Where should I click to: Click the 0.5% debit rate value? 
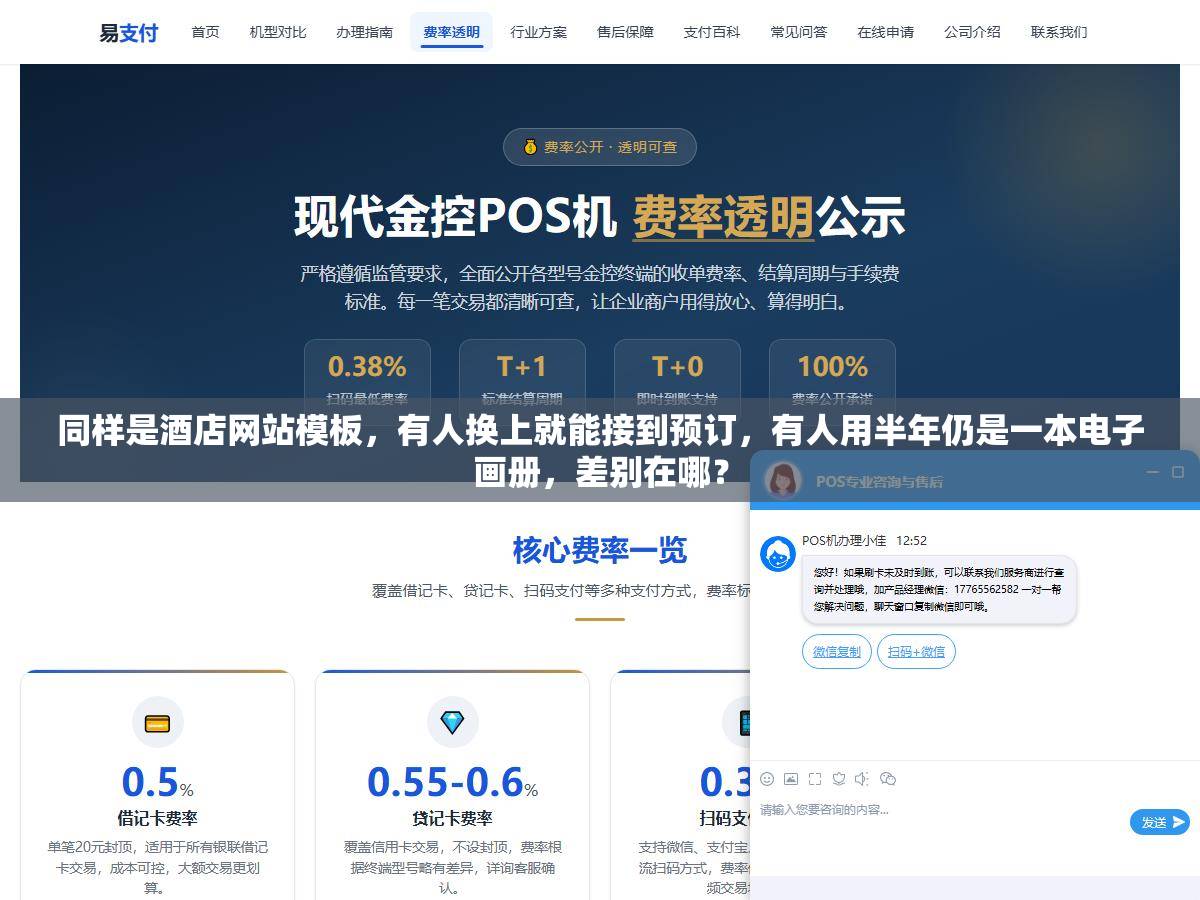click(157, 782)
